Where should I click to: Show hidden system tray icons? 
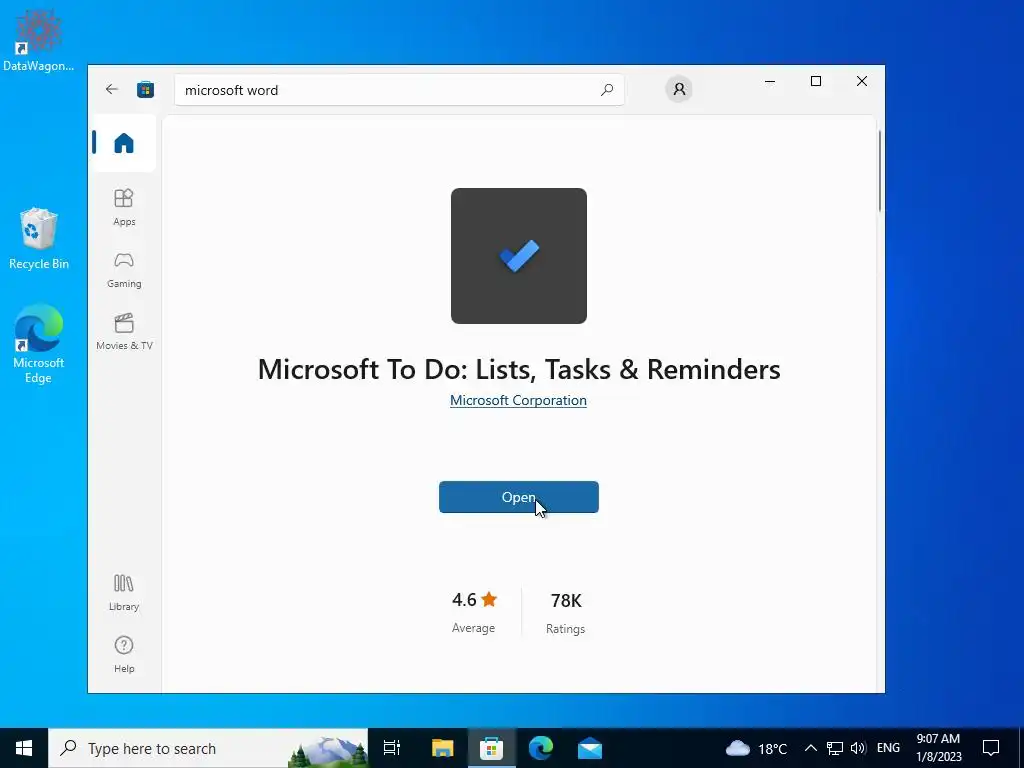(810, 748)
